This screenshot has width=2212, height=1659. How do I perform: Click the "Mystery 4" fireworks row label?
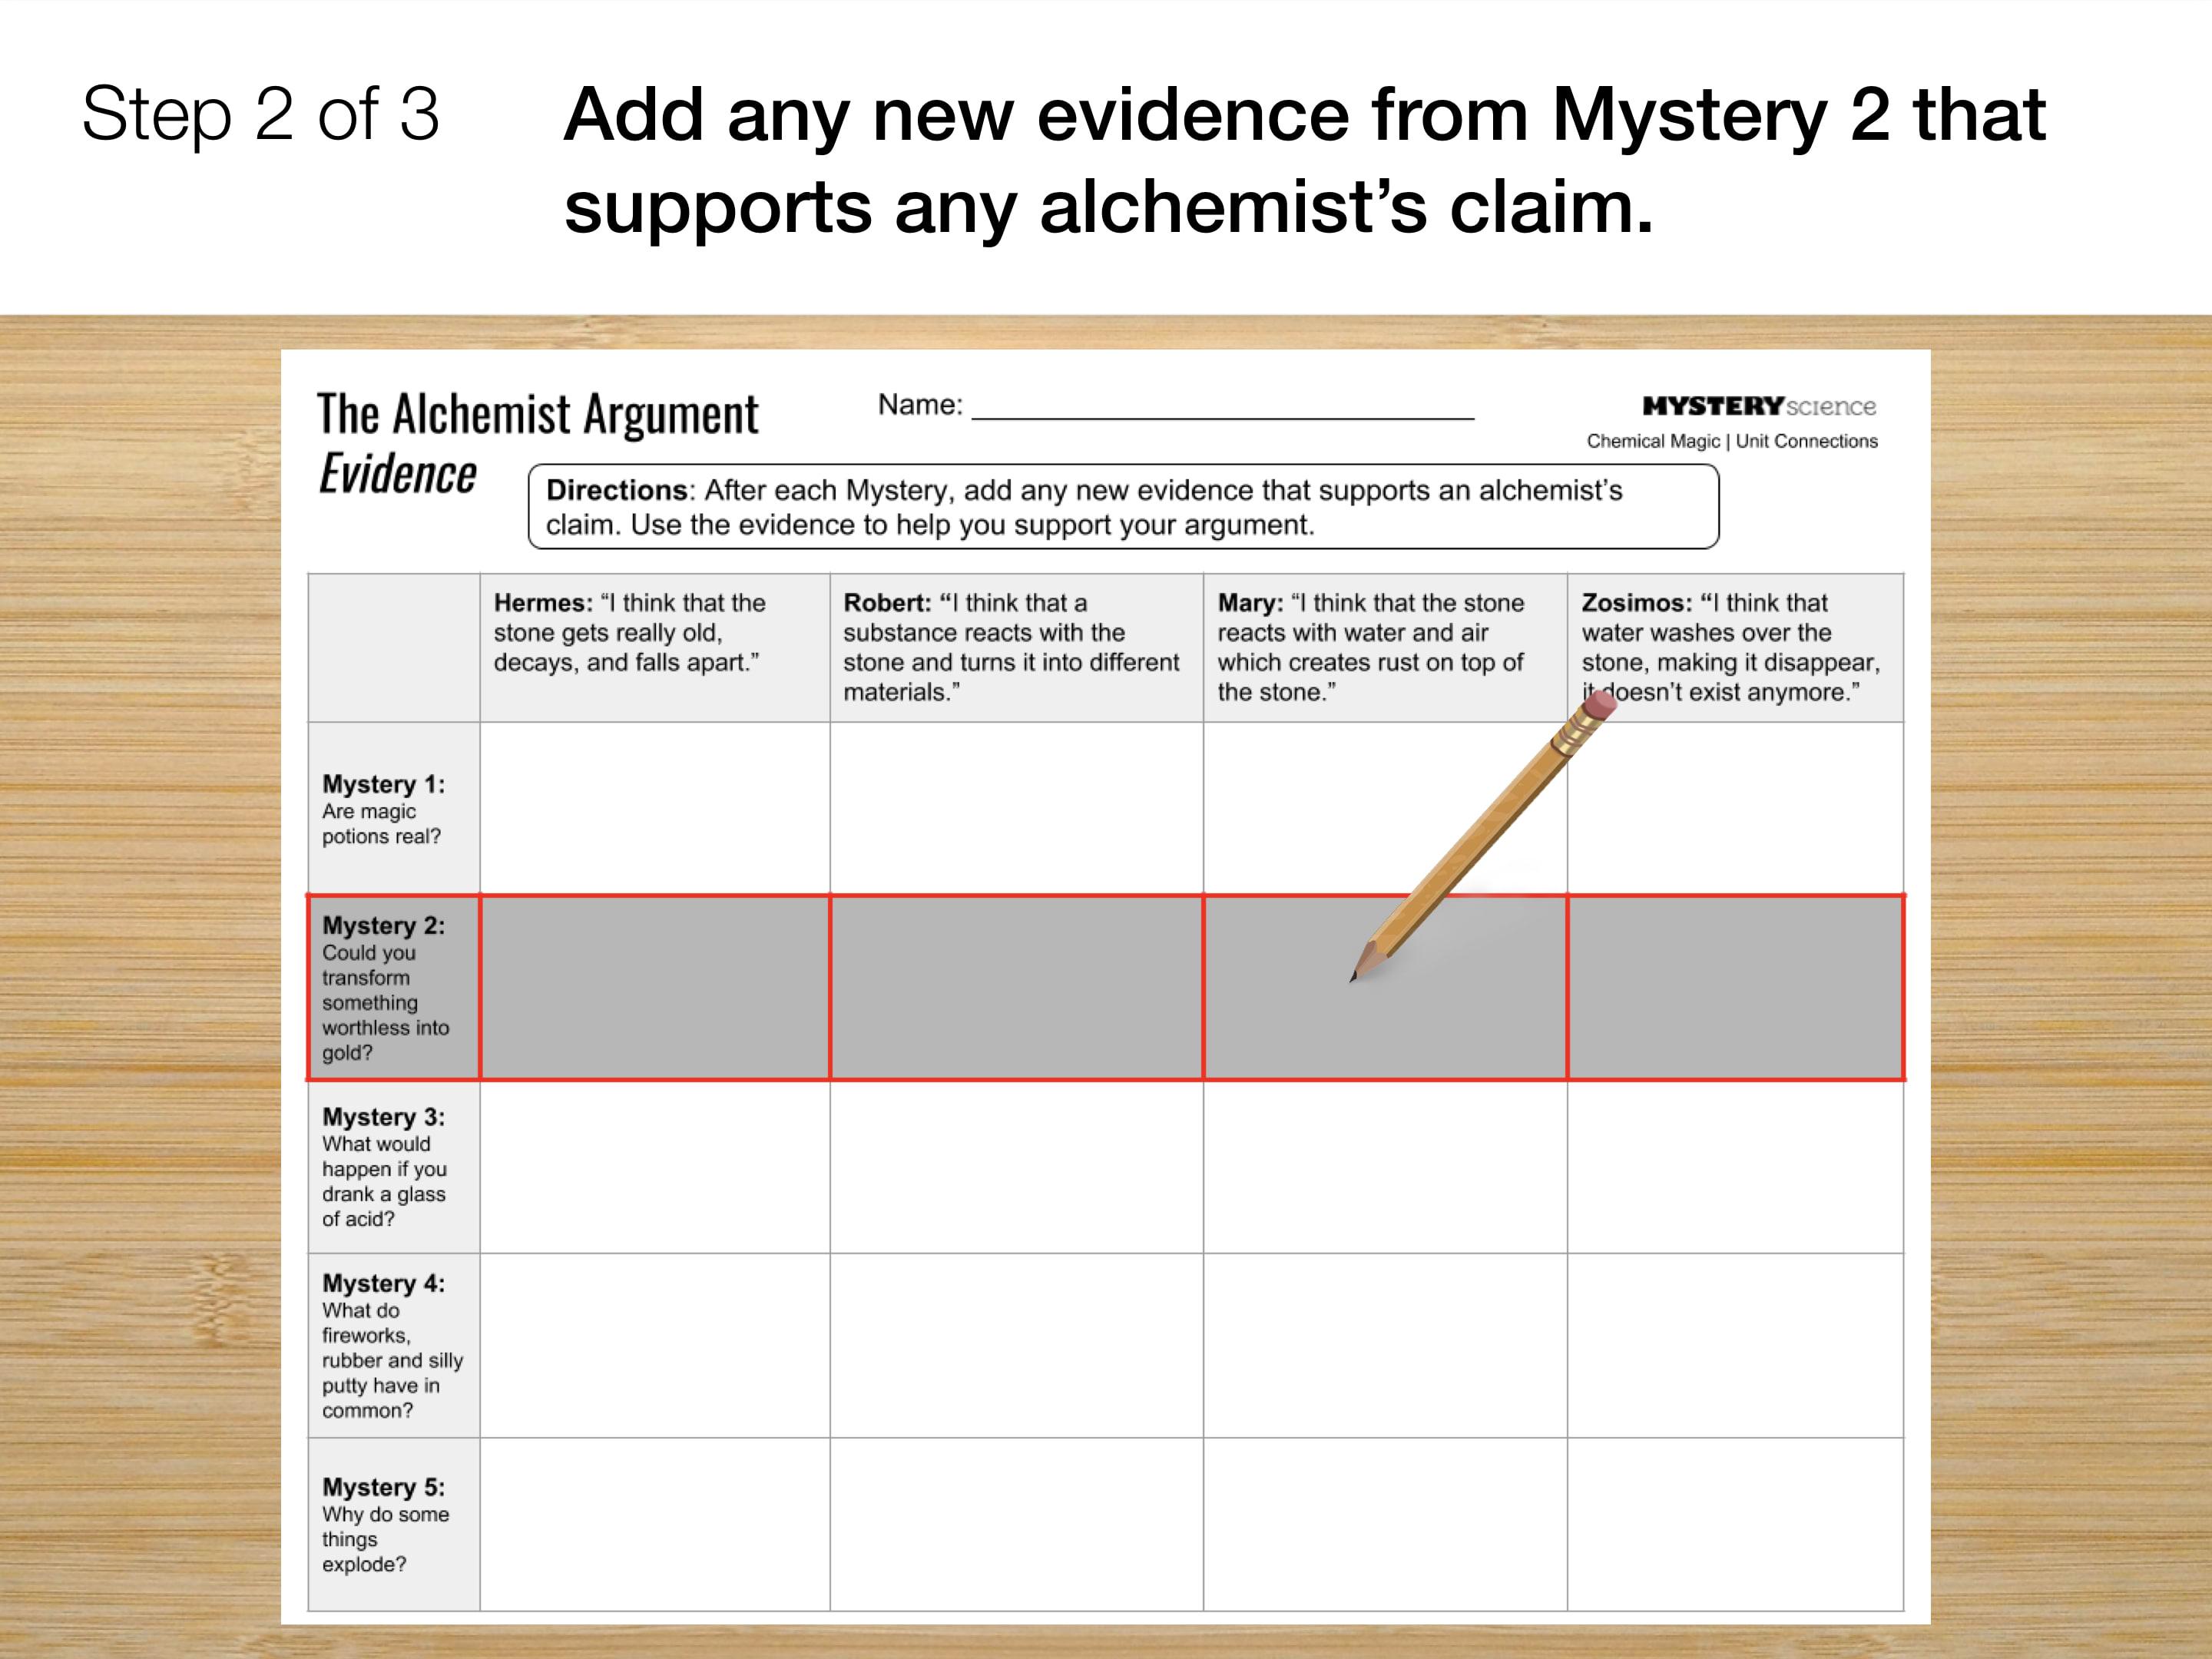(x=394, y=1346)
